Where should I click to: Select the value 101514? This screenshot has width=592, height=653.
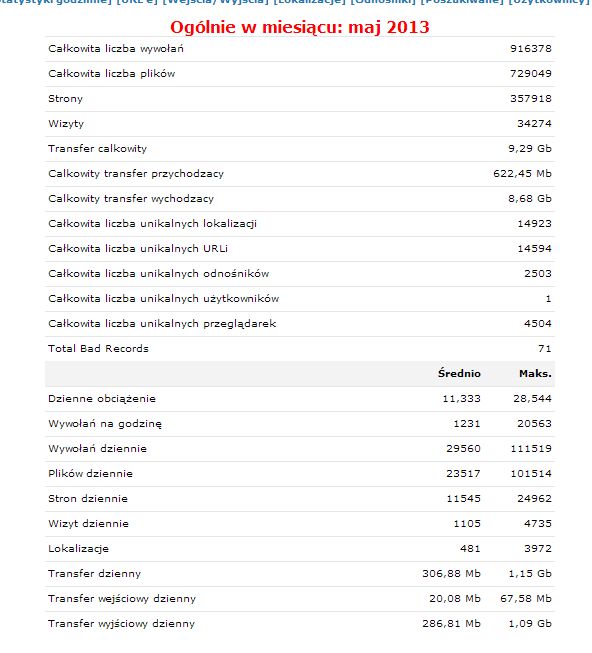pyautogui.click(x=531, y=474)
